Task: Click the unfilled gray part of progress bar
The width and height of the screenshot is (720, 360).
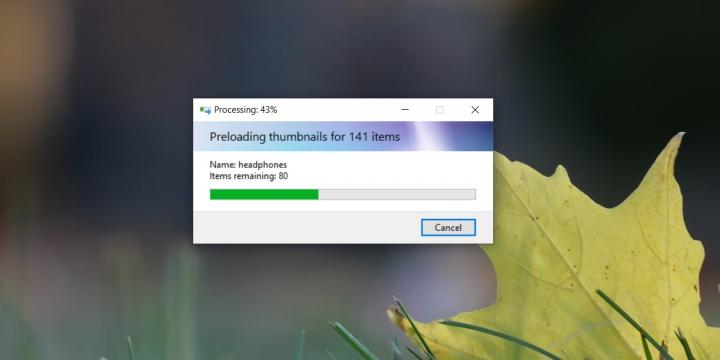Action: 397,194
